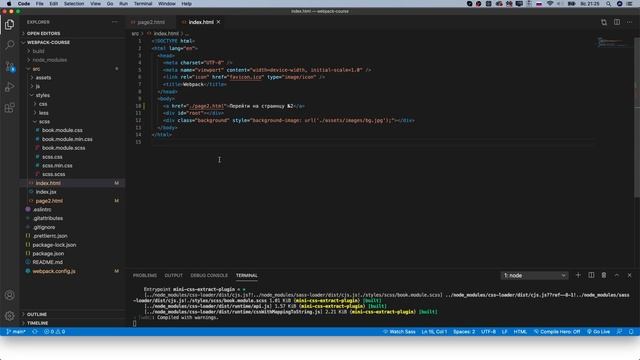Open page2.html in explorer tree

(49, 201)
